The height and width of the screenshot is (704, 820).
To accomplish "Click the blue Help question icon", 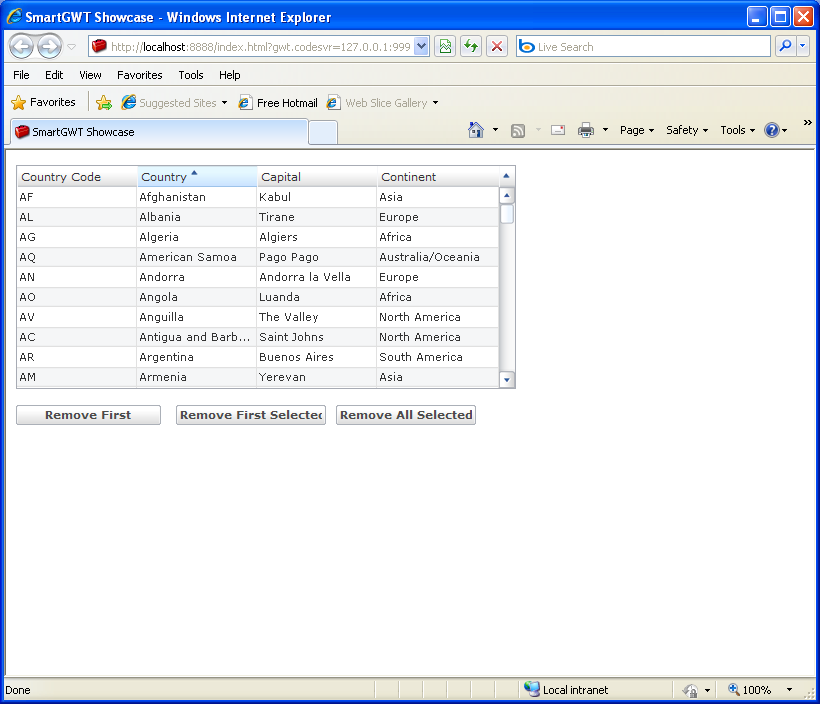I will pos(772,130).
